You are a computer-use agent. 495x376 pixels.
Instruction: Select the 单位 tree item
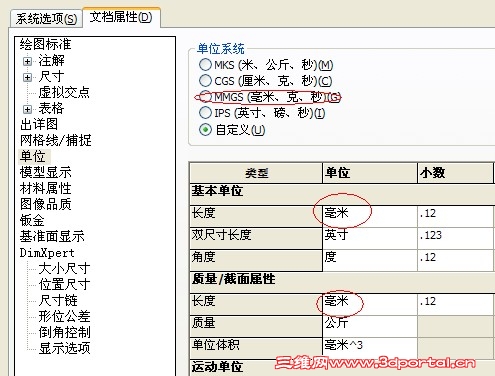click(33, 156)
